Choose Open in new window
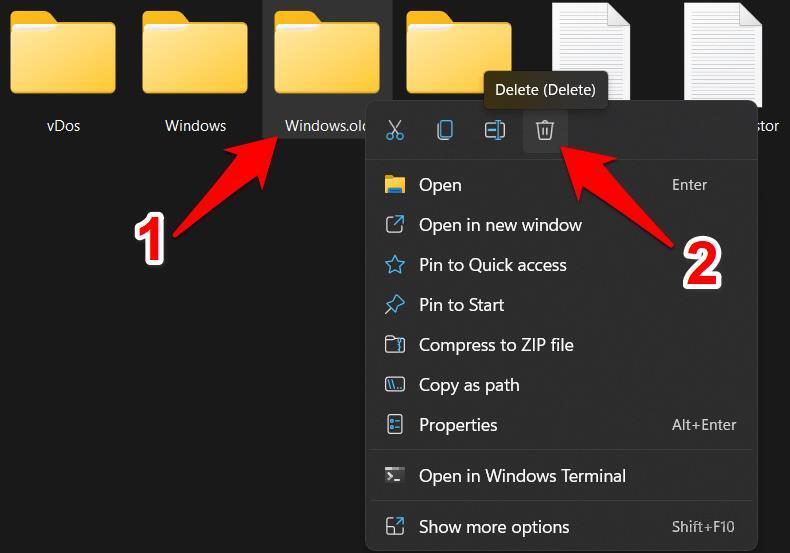 point(500,225)
